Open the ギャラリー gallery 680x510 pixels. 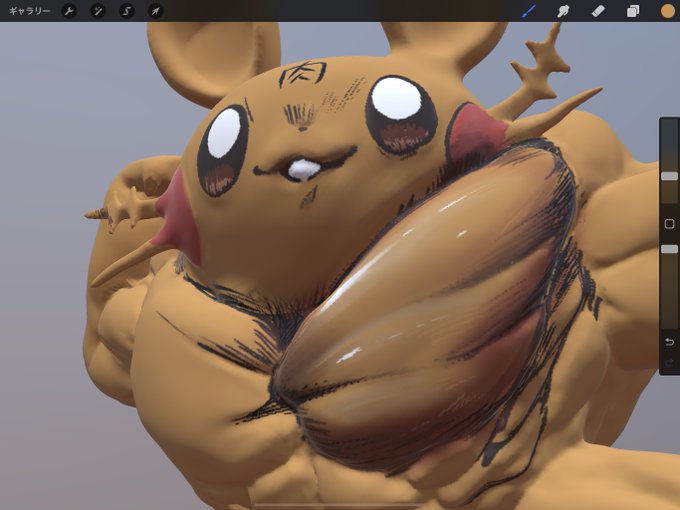(29, 11)
